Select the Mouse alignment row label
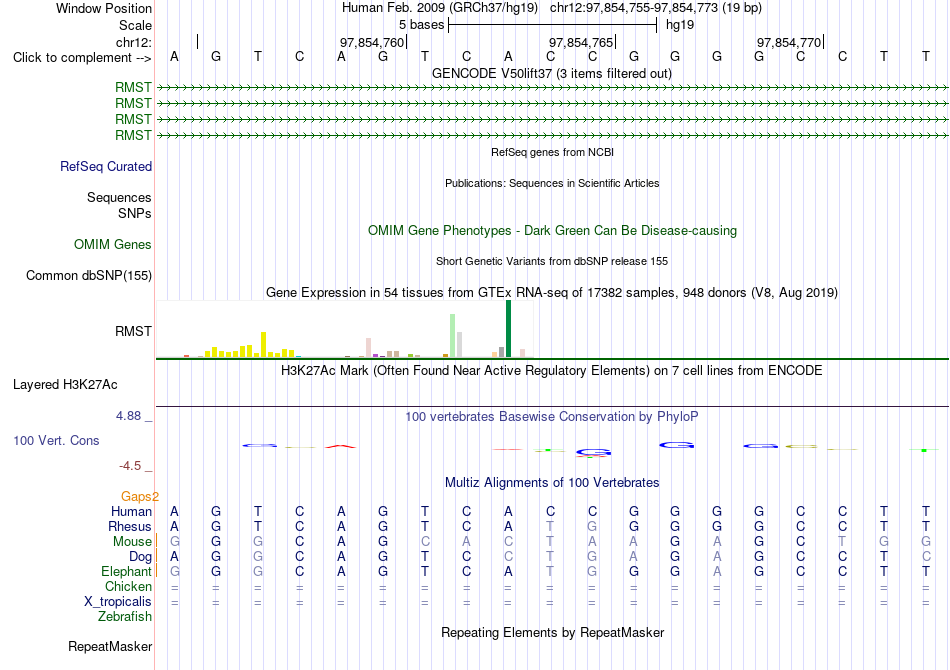The height and width of the screenshot is (670, 950). [132, 542]
